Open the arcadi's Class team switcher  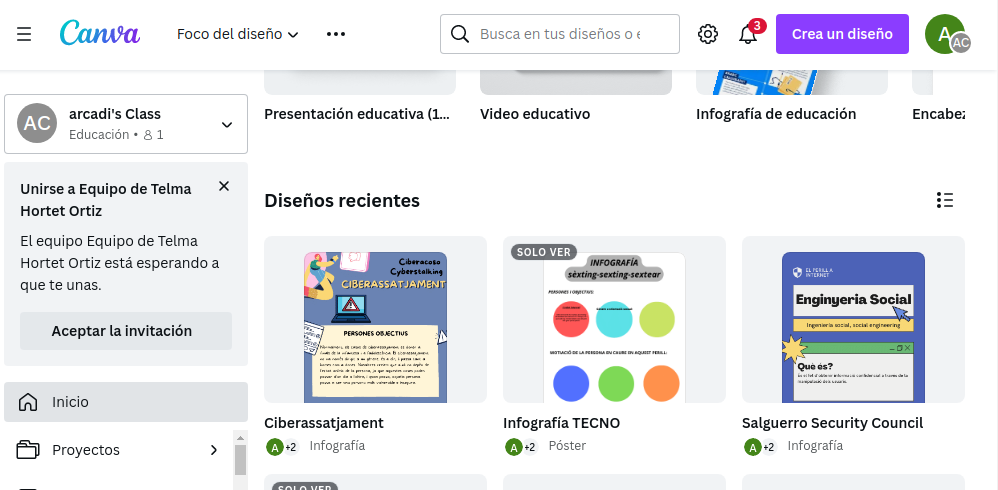(126, 124)
